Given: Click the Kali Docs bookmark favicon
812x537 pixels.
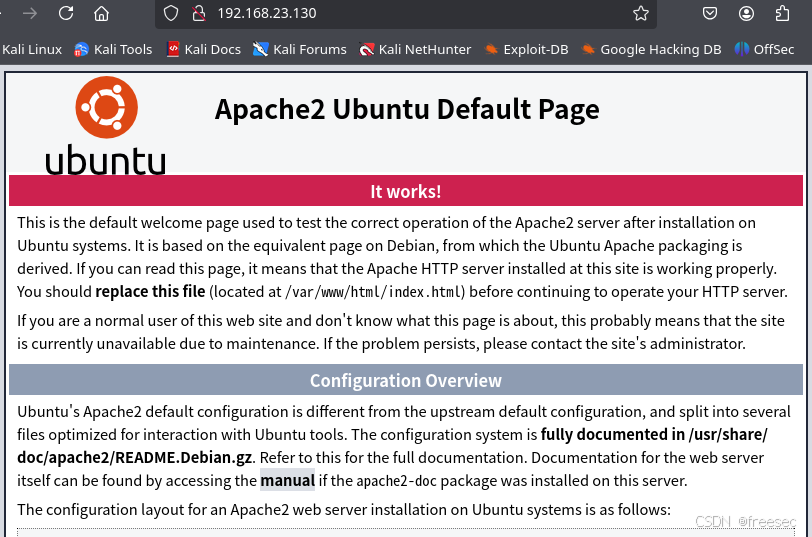Looking at the screenshot, I should [173, 50].
